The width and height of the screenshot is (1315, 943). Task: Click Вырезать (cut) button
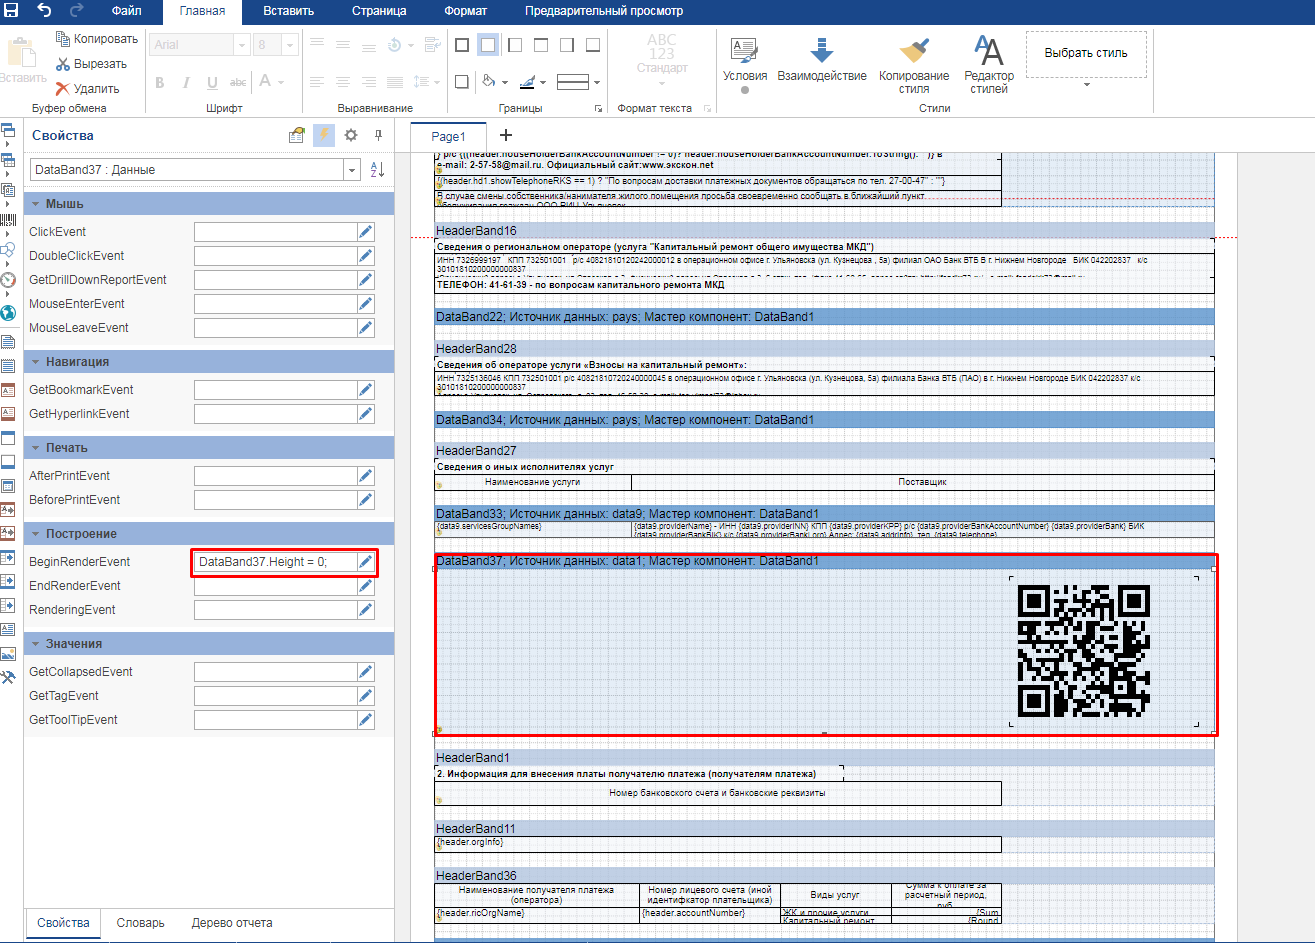pos(91,64)
